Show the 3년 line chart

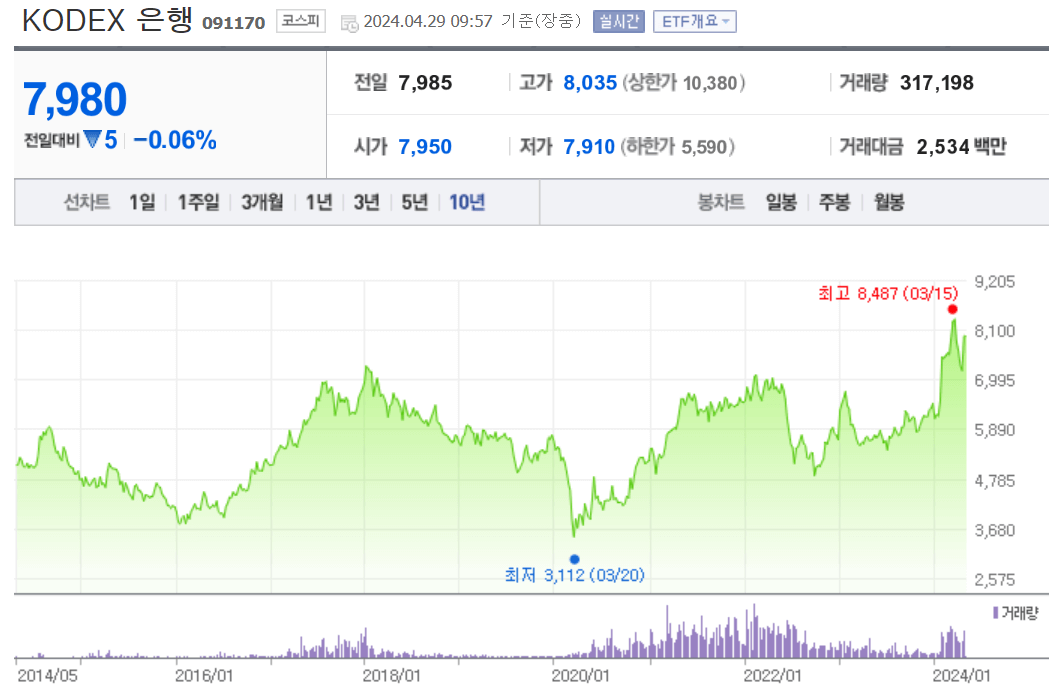coord(367,202)
